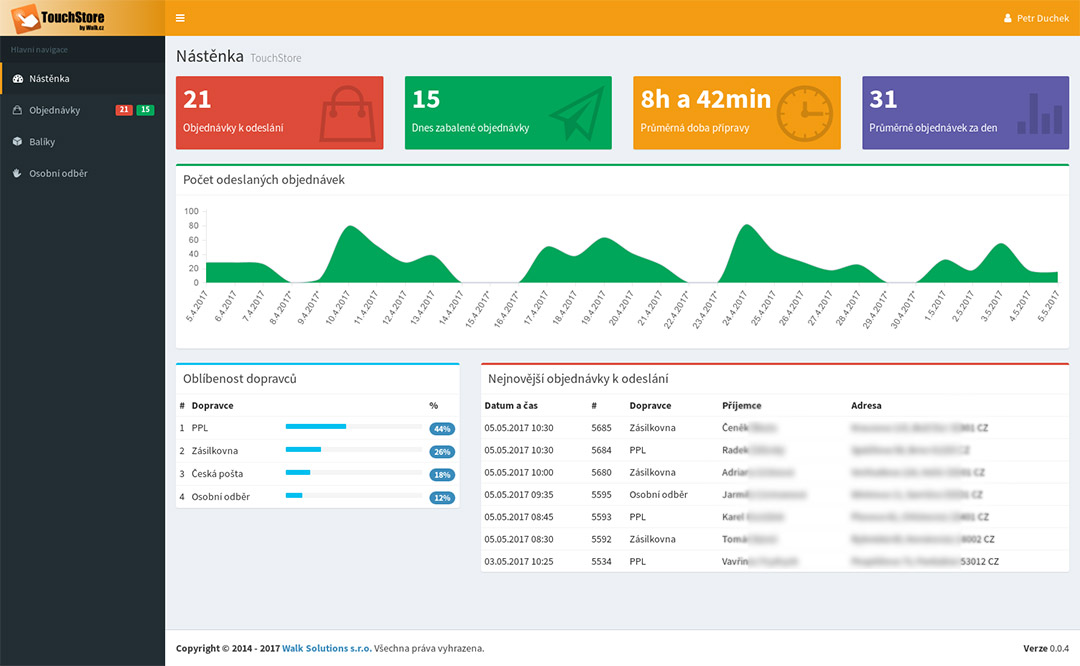
Task: Click the 5.5.2017 label on chart axis
Action: coord(1048,306)
